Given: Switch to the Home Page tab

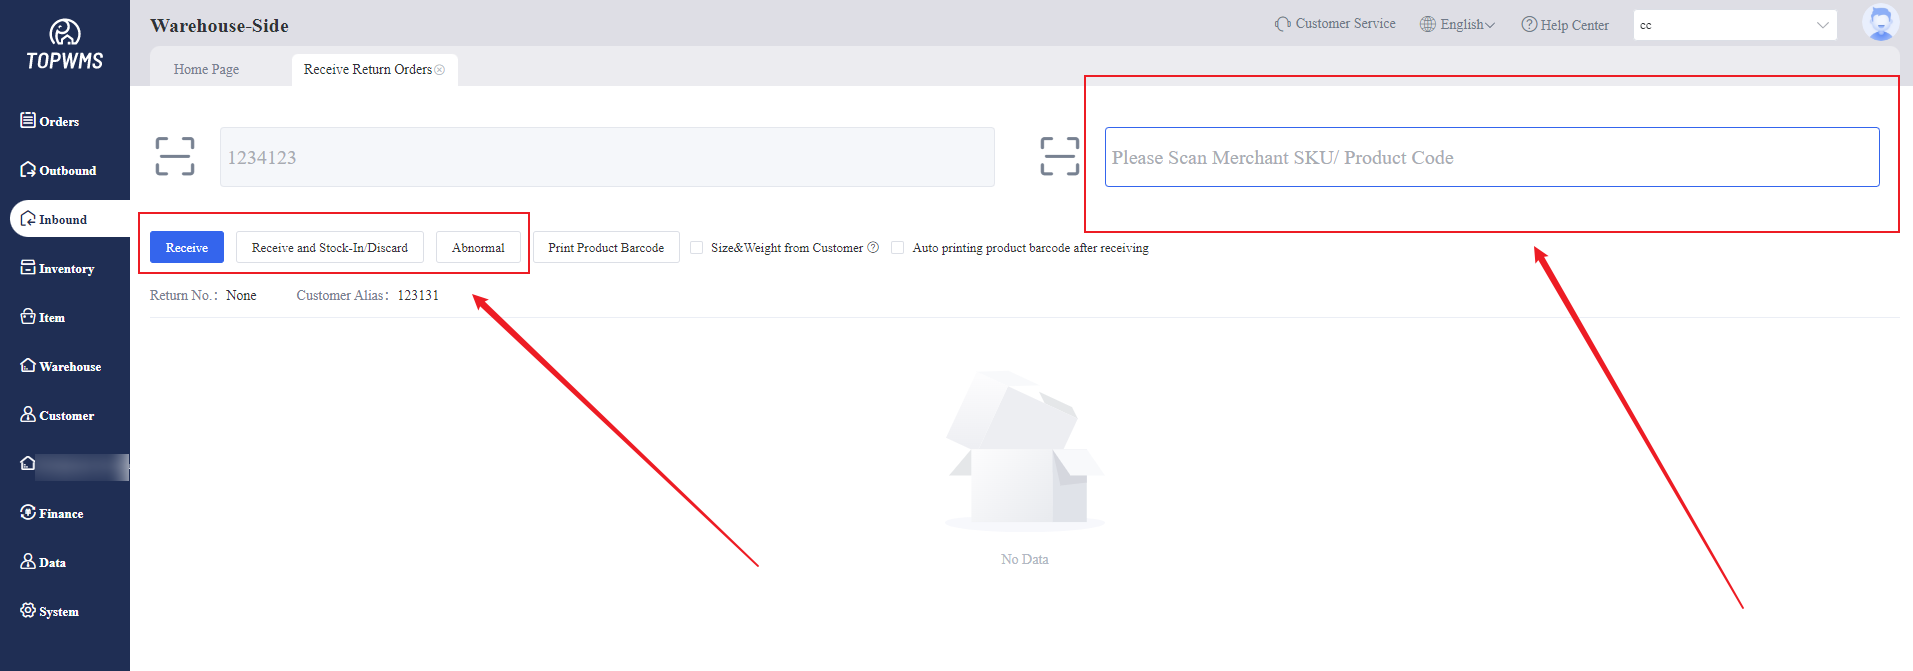Looking at the screenshot, I should pyautogui.click(x=206, y=70).
